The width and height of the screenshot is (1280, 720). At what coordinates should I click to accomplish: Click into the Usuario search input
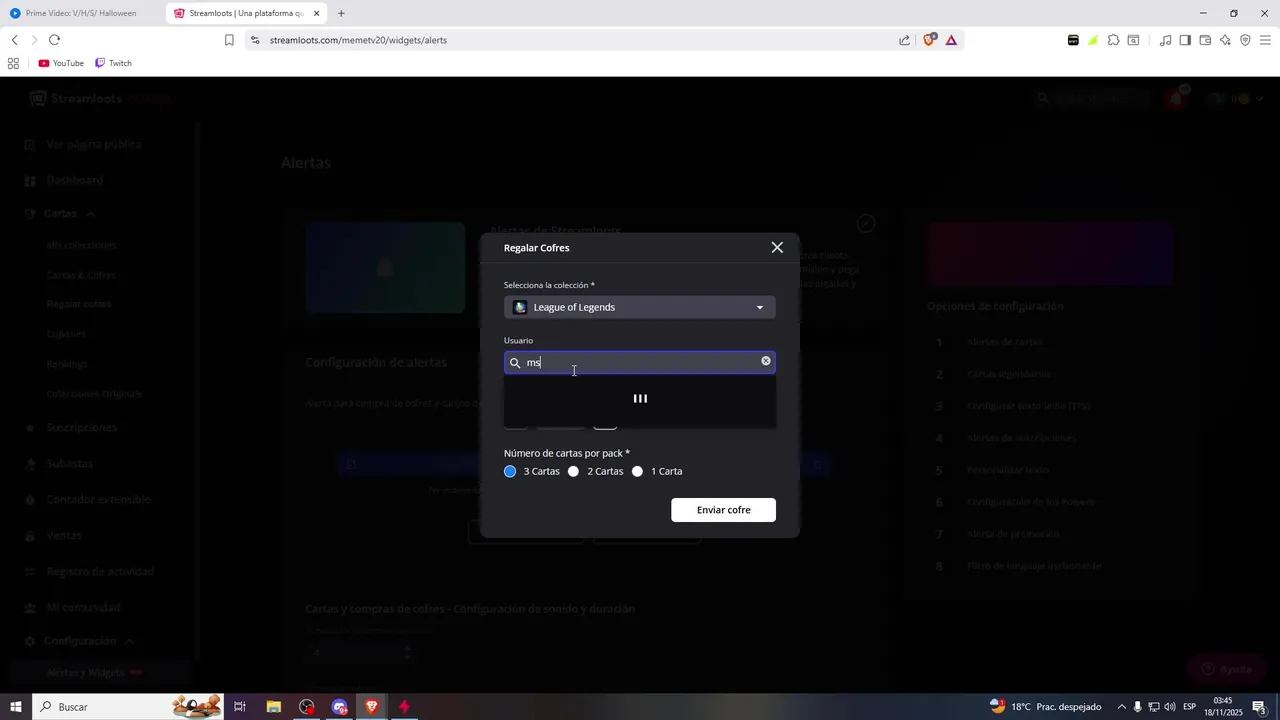coord(640,362)
